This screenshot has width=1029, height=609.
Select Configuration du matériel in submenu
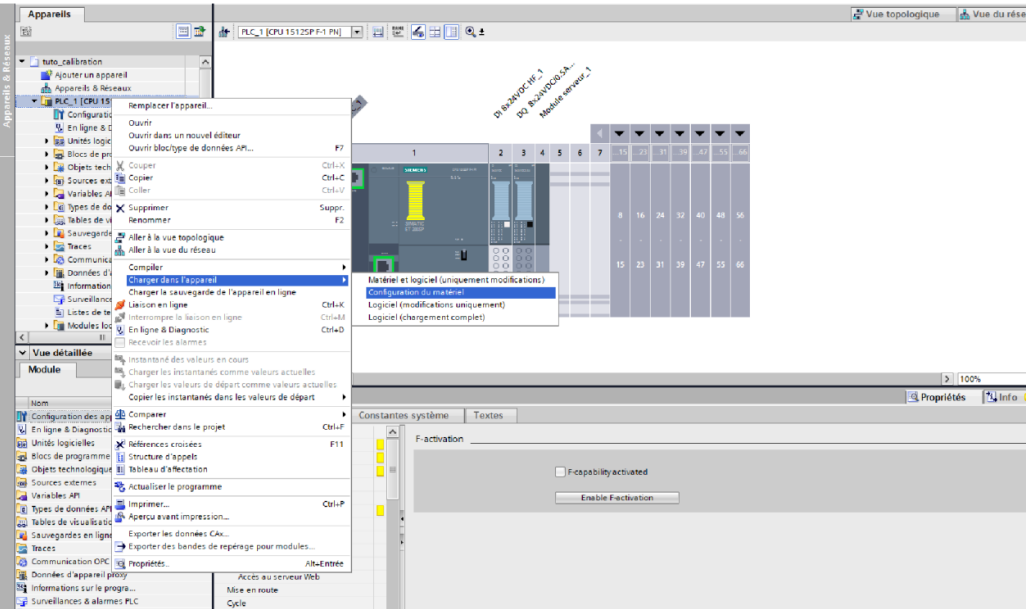461,292
